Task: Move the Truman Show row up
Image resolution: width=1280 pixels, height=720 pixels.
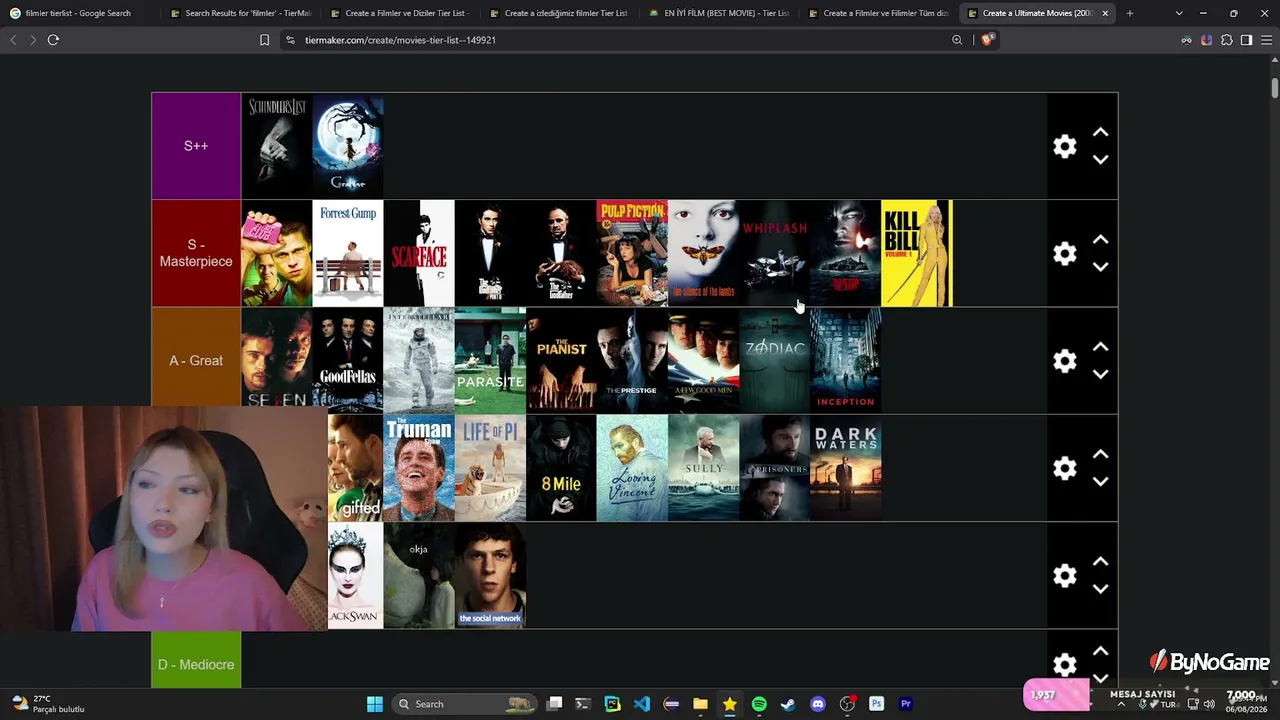Action: click(1100, 454)
